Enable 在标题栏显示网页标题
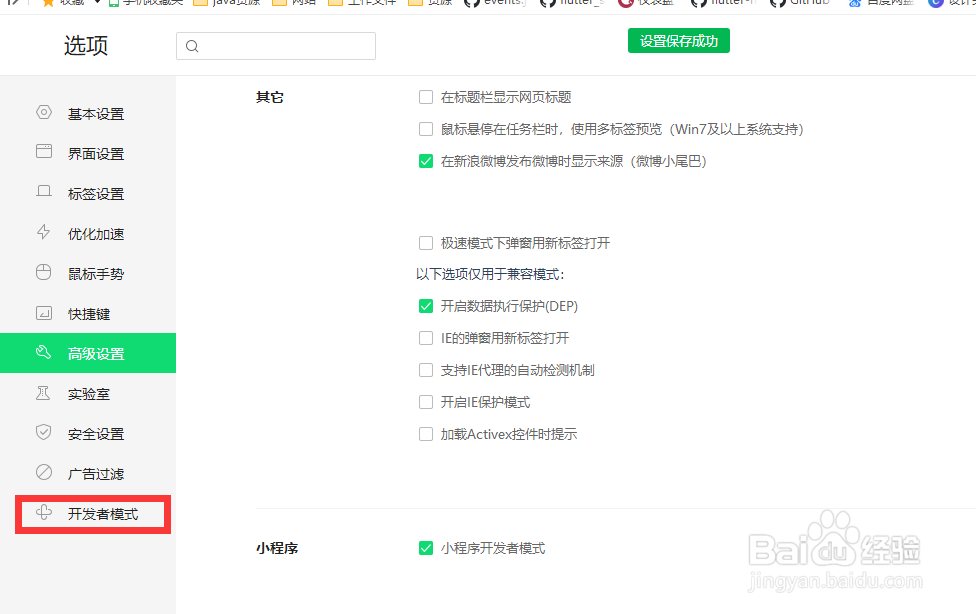The height and width of the screenshot is (614, 976). click(425, 97)
